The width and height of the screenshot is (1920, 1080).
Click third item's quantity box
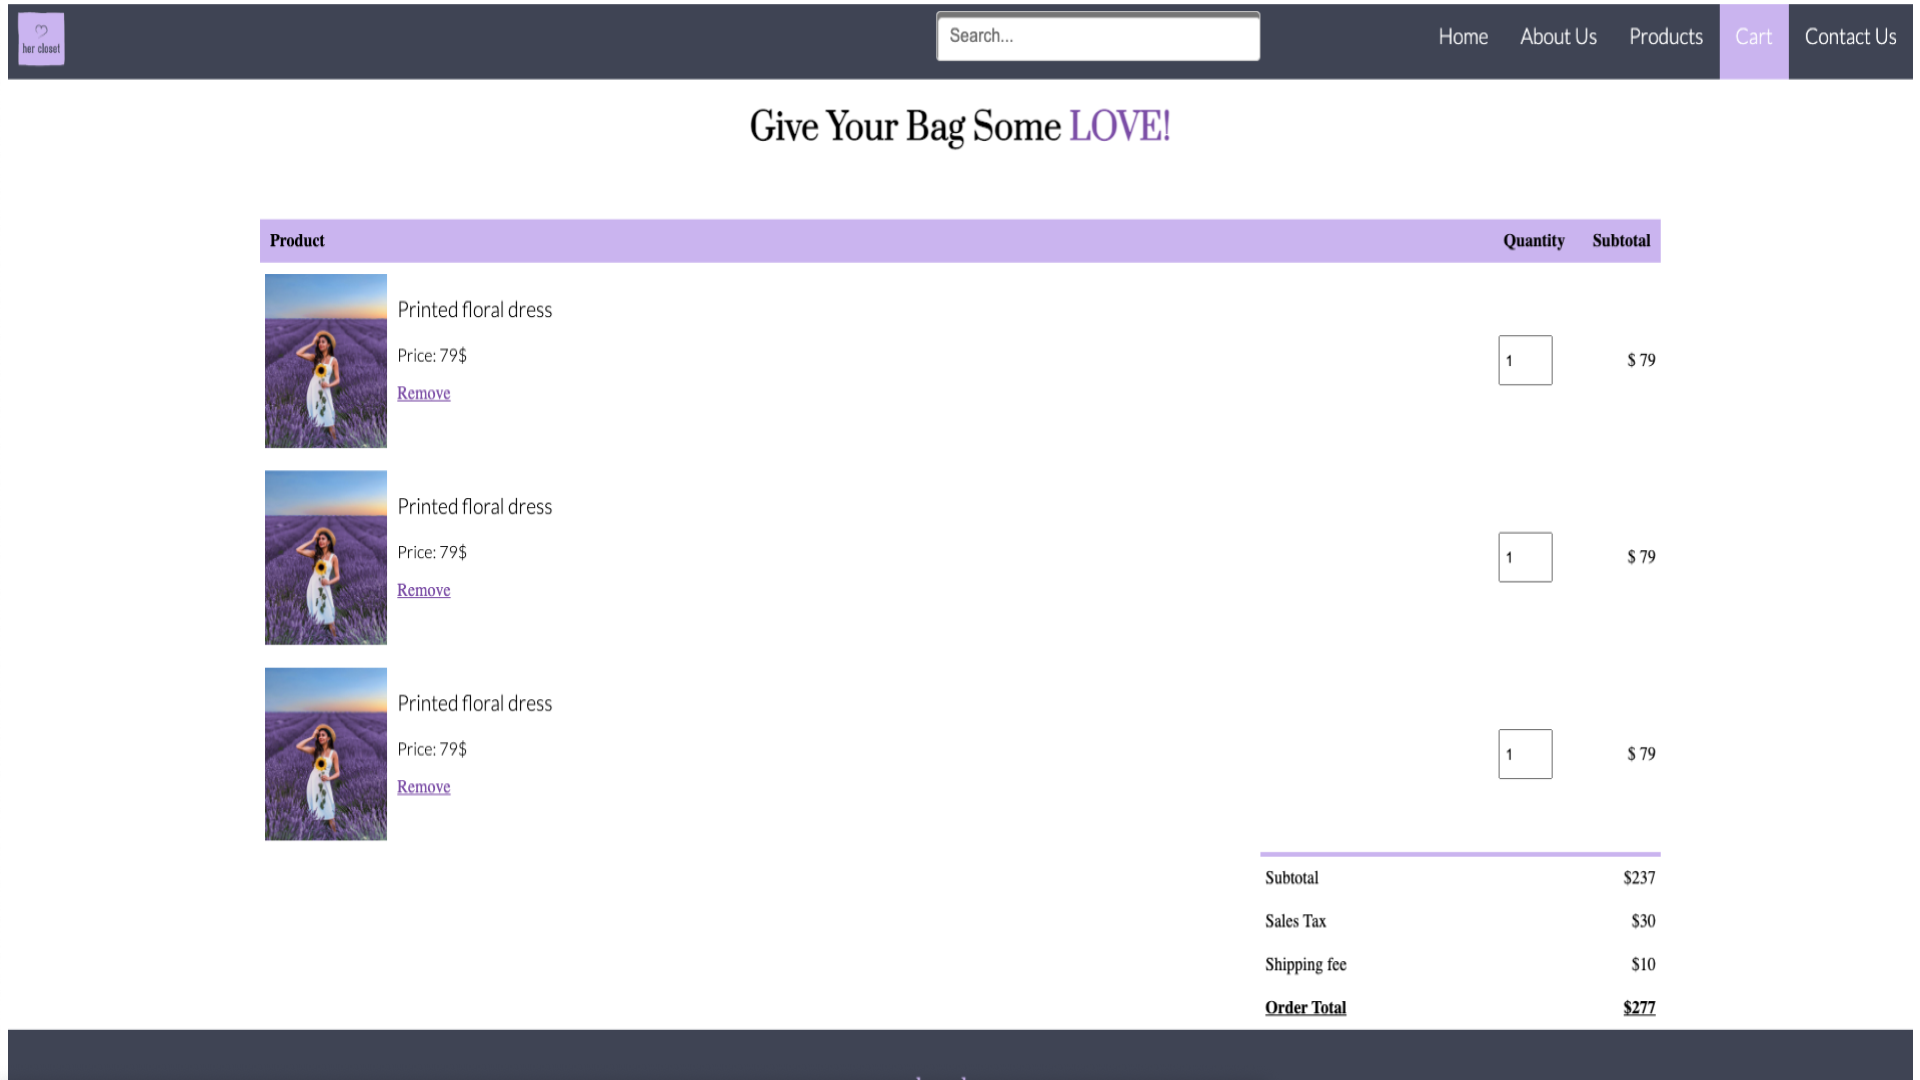tap(1524, 754)
